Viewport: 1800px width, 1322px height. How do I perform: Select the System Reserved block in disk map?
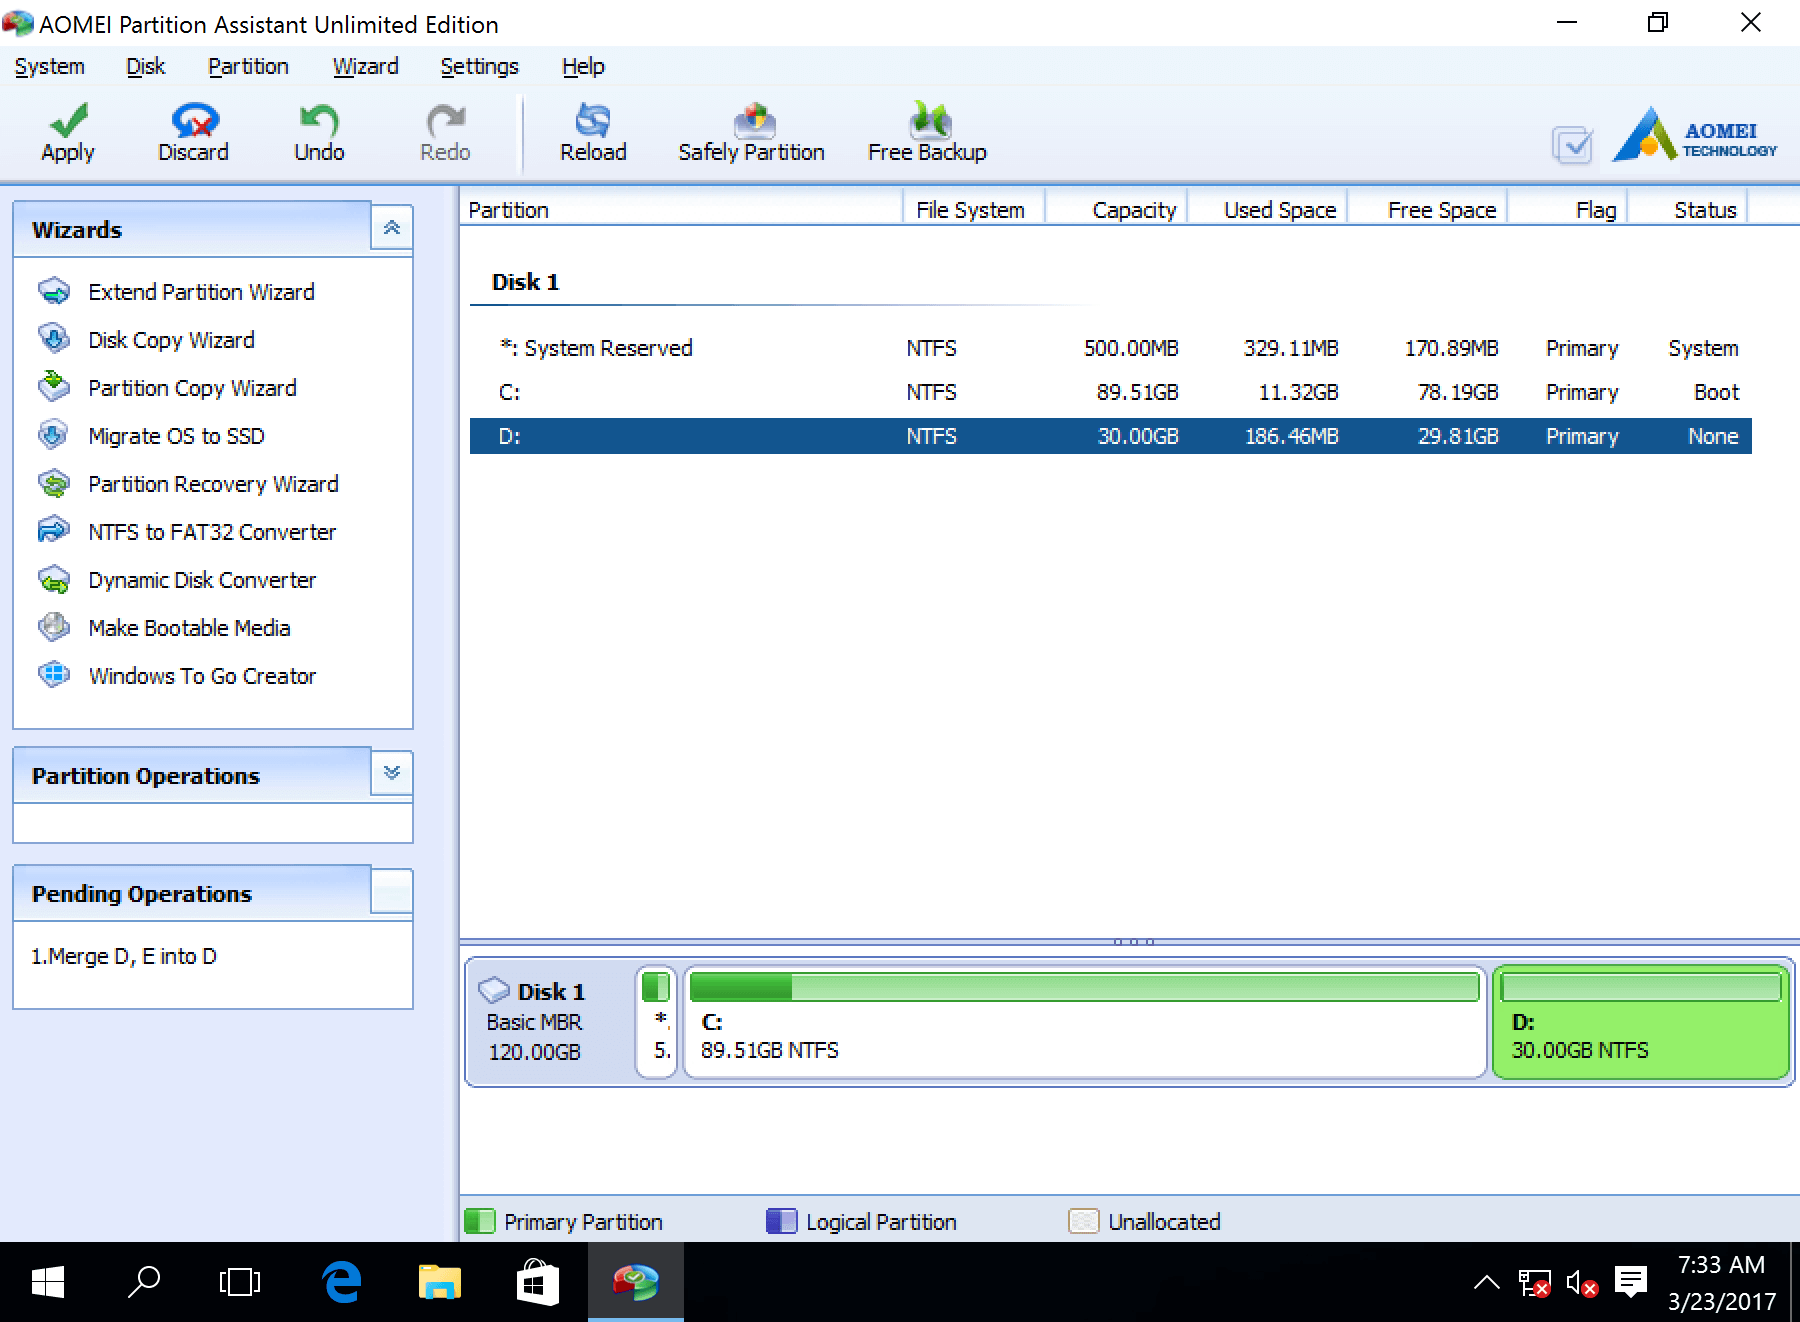pyautogui.click(x=656, y=1022)
